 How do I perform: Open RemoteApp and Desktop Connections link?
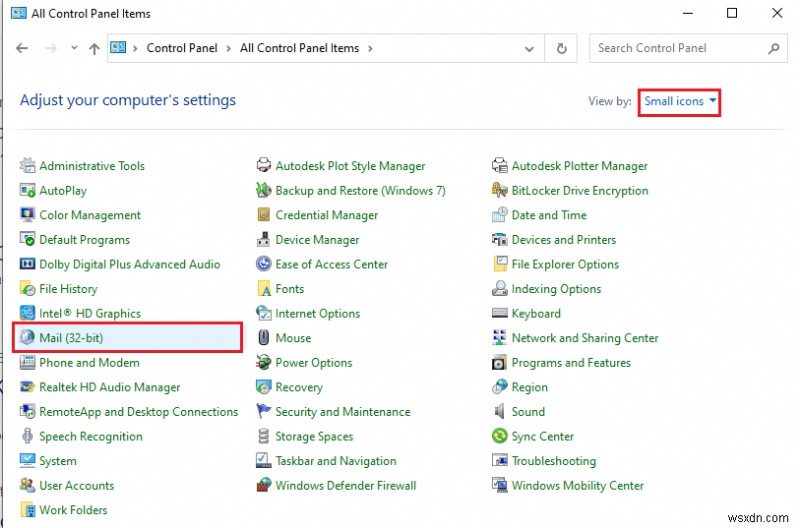[139, 412]
